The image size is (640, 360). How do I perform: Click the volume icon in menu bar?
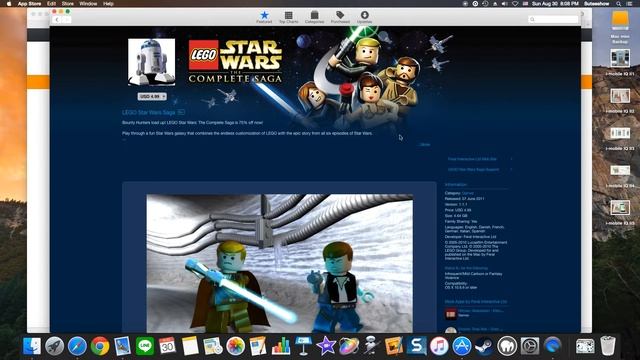(x=504, y=4)
